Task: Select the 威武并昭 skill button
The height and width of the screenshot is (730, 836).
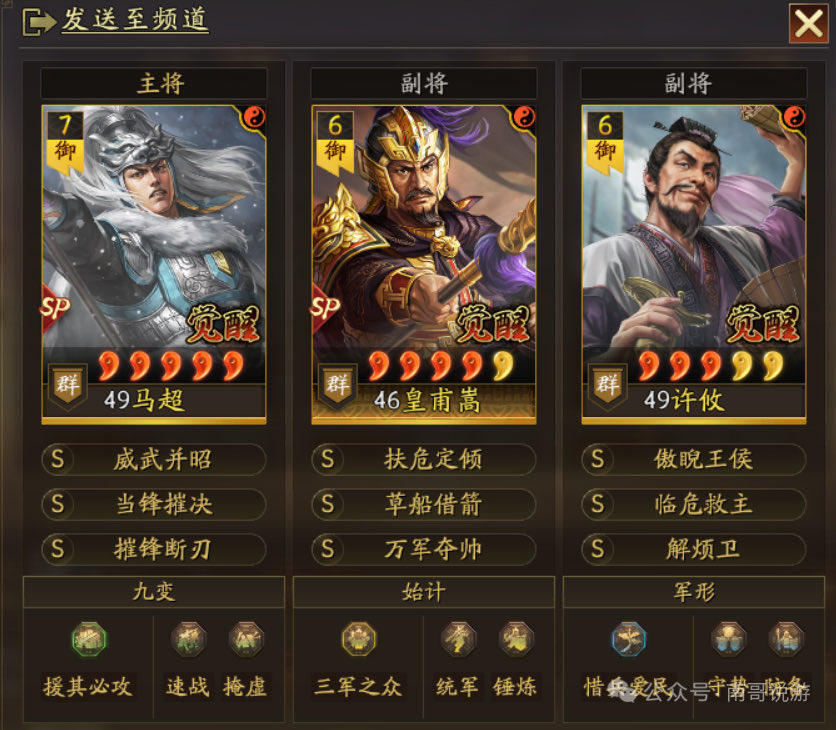Action: [x=154, y=459]
